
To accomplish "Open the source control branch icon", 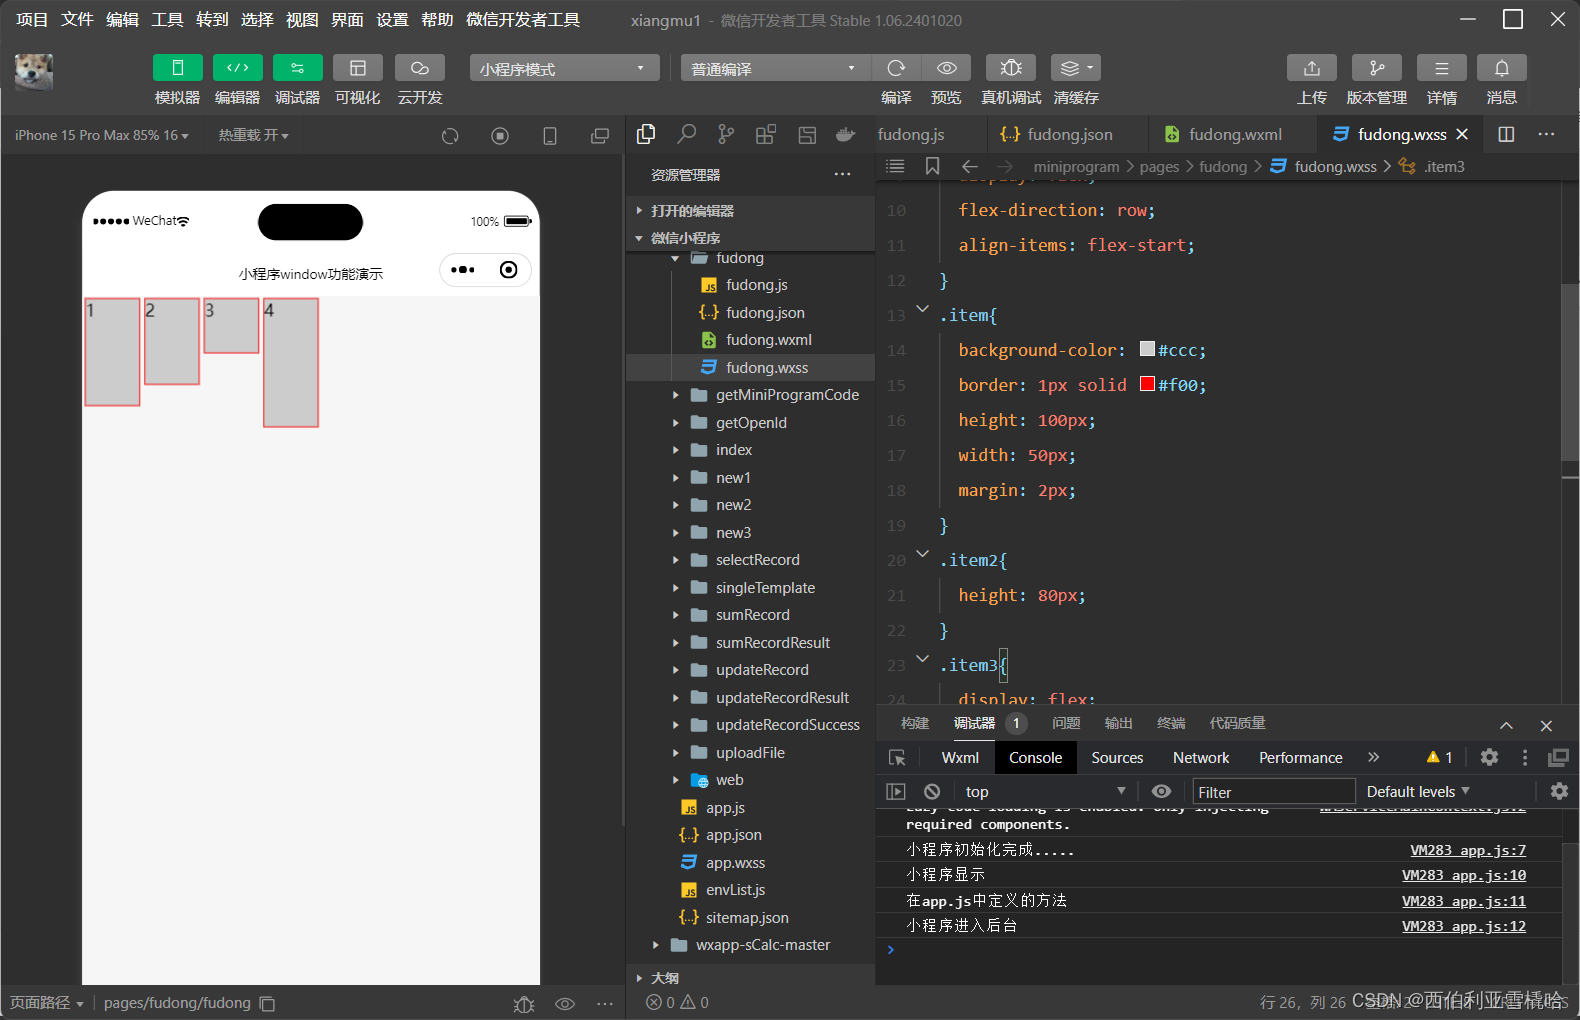I will tap(726, 134).
